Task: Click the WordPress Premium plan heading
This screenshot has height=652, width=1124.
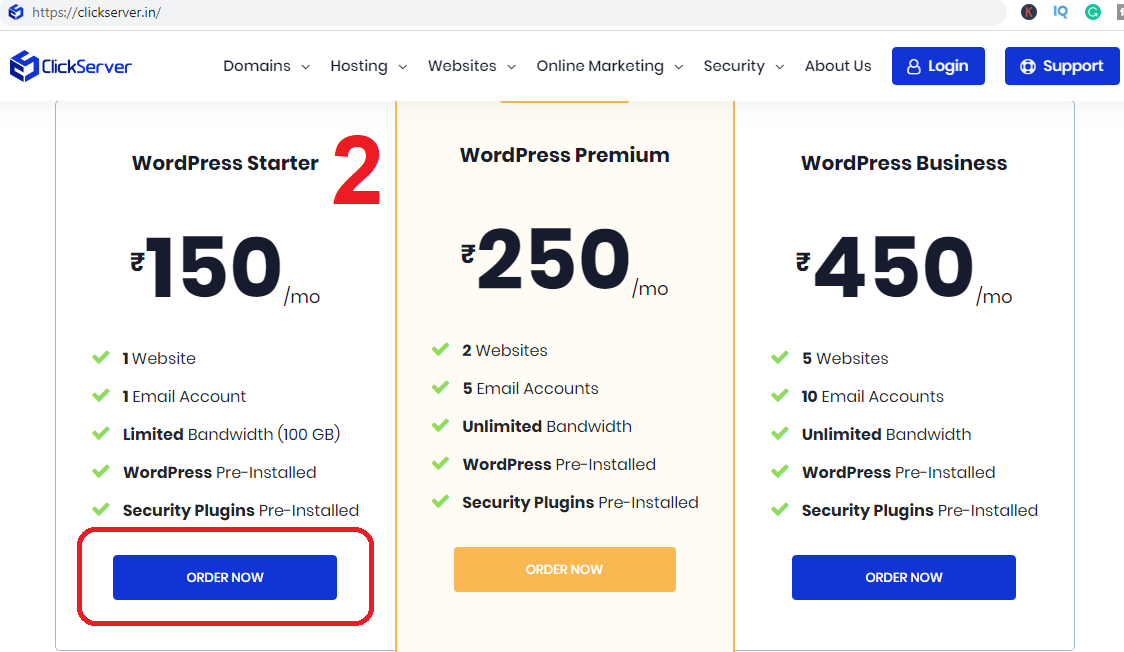Action: coord(565,155)
